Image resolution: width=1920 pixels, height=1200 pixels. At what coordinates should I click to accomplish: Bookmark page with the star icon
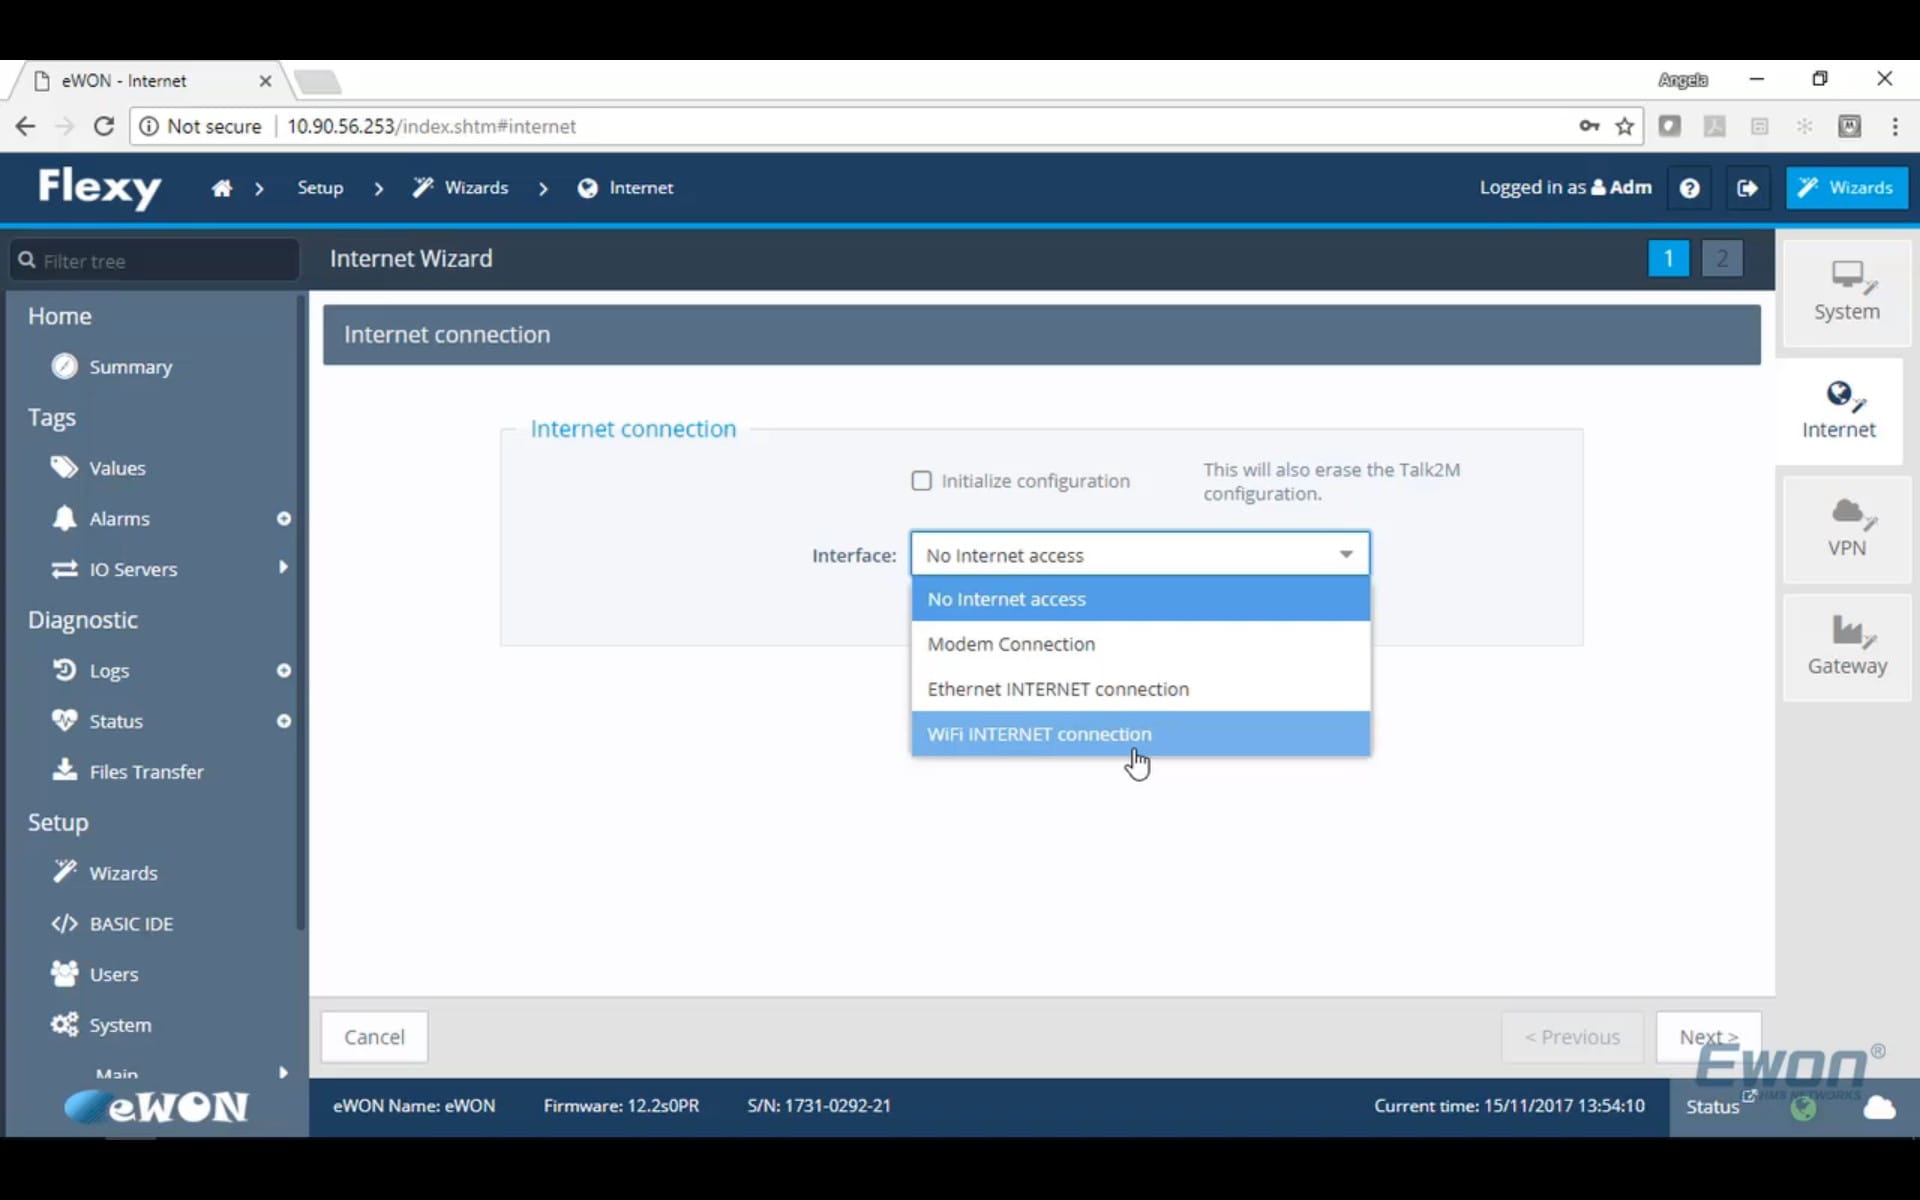point(1625,126)
